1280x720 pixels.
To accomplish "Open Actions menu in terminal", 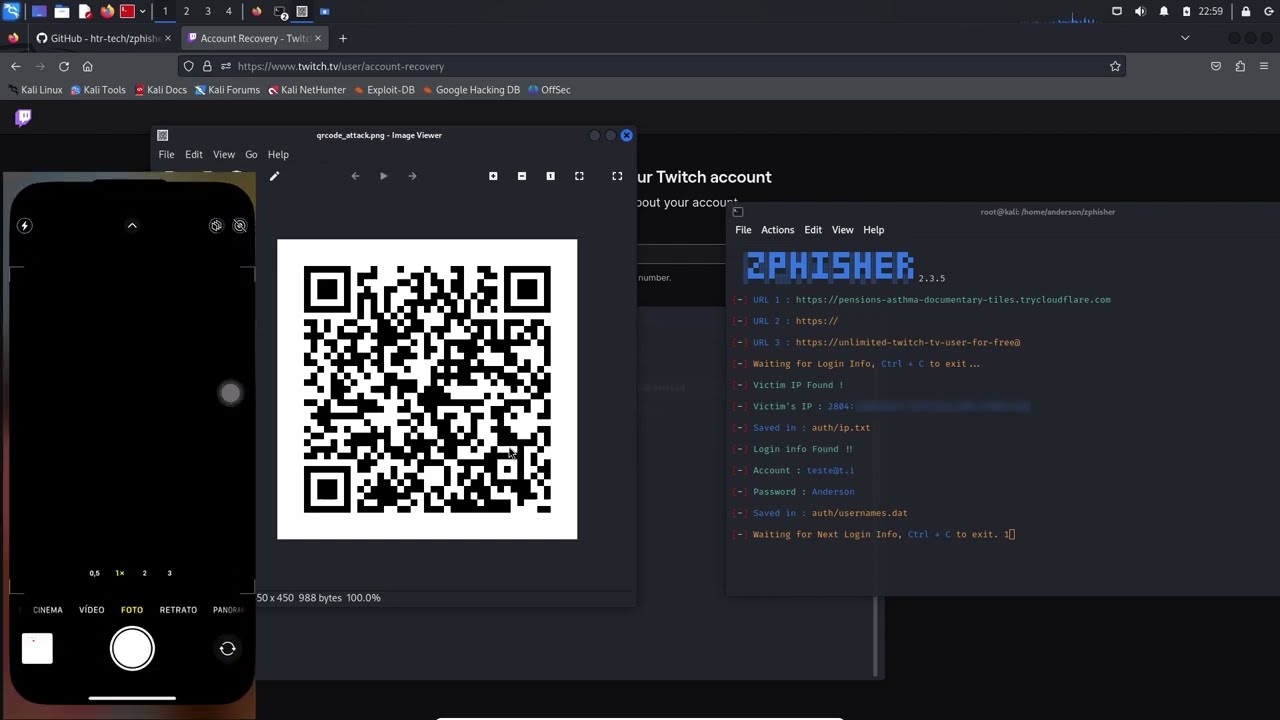I will (x=777, y=230).
